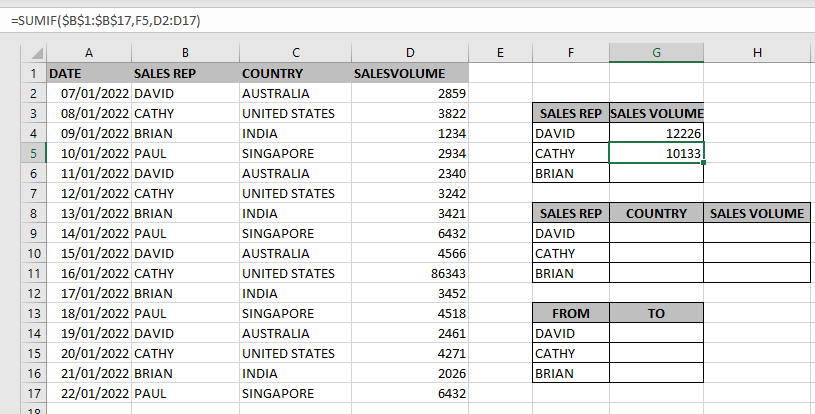Select row 17 header
The image size is (815, 414).
point(34,393)
